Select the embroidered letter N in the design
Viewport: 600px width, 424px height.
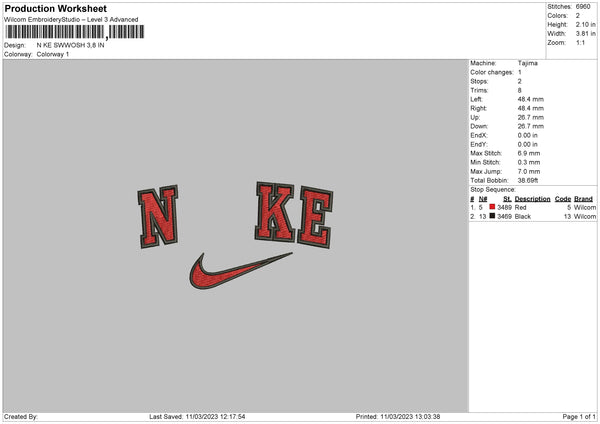click(x=158, y=217)
